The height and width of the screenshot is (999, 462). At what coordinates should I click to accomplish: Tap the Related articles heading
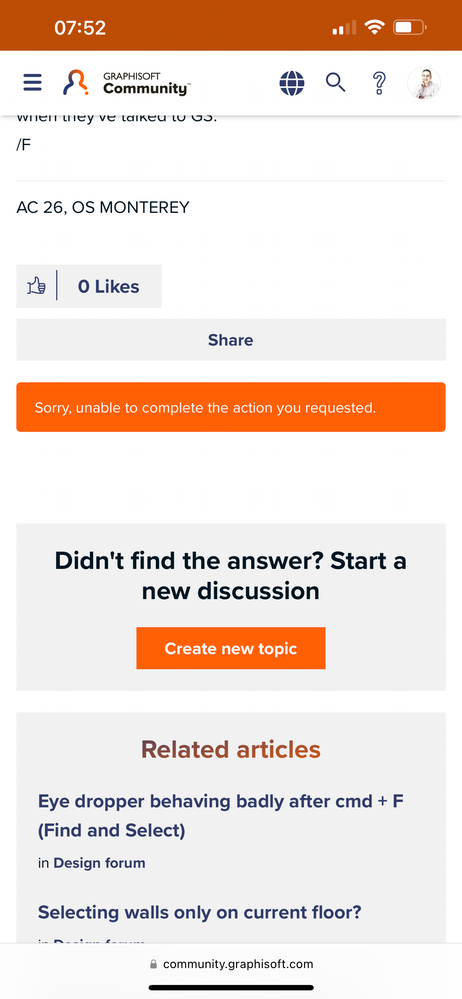pos(231,749)
